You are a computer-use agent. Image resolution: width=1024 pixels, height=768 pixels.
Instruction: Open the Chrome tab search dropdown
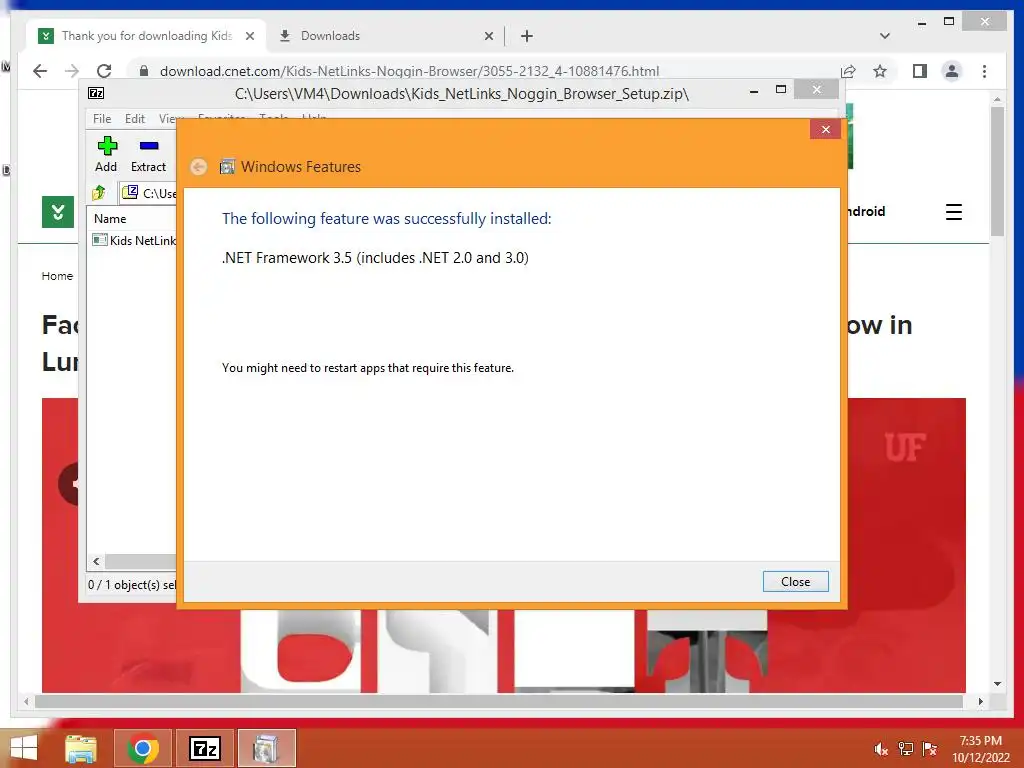[x=884, y=36]
